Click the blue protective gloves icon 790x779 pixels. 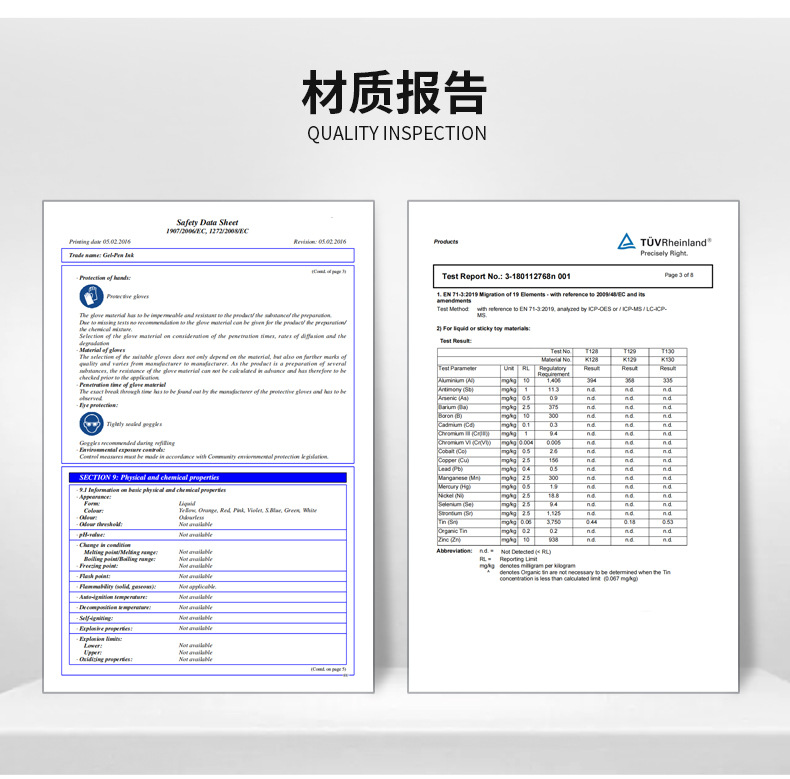tap(91, 296)
